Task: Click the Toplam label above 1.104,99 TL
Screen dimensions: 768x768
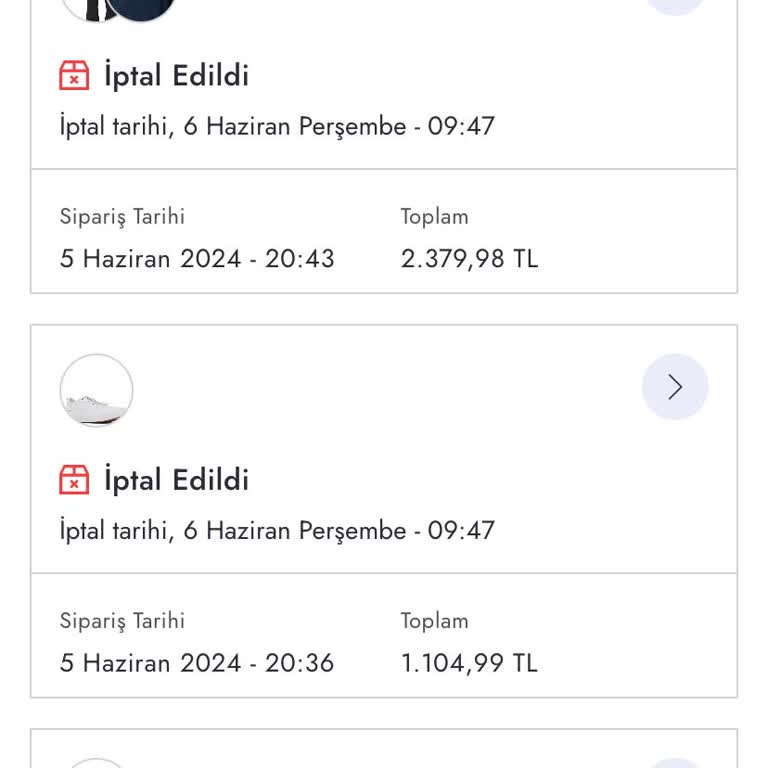Action: 434,621
